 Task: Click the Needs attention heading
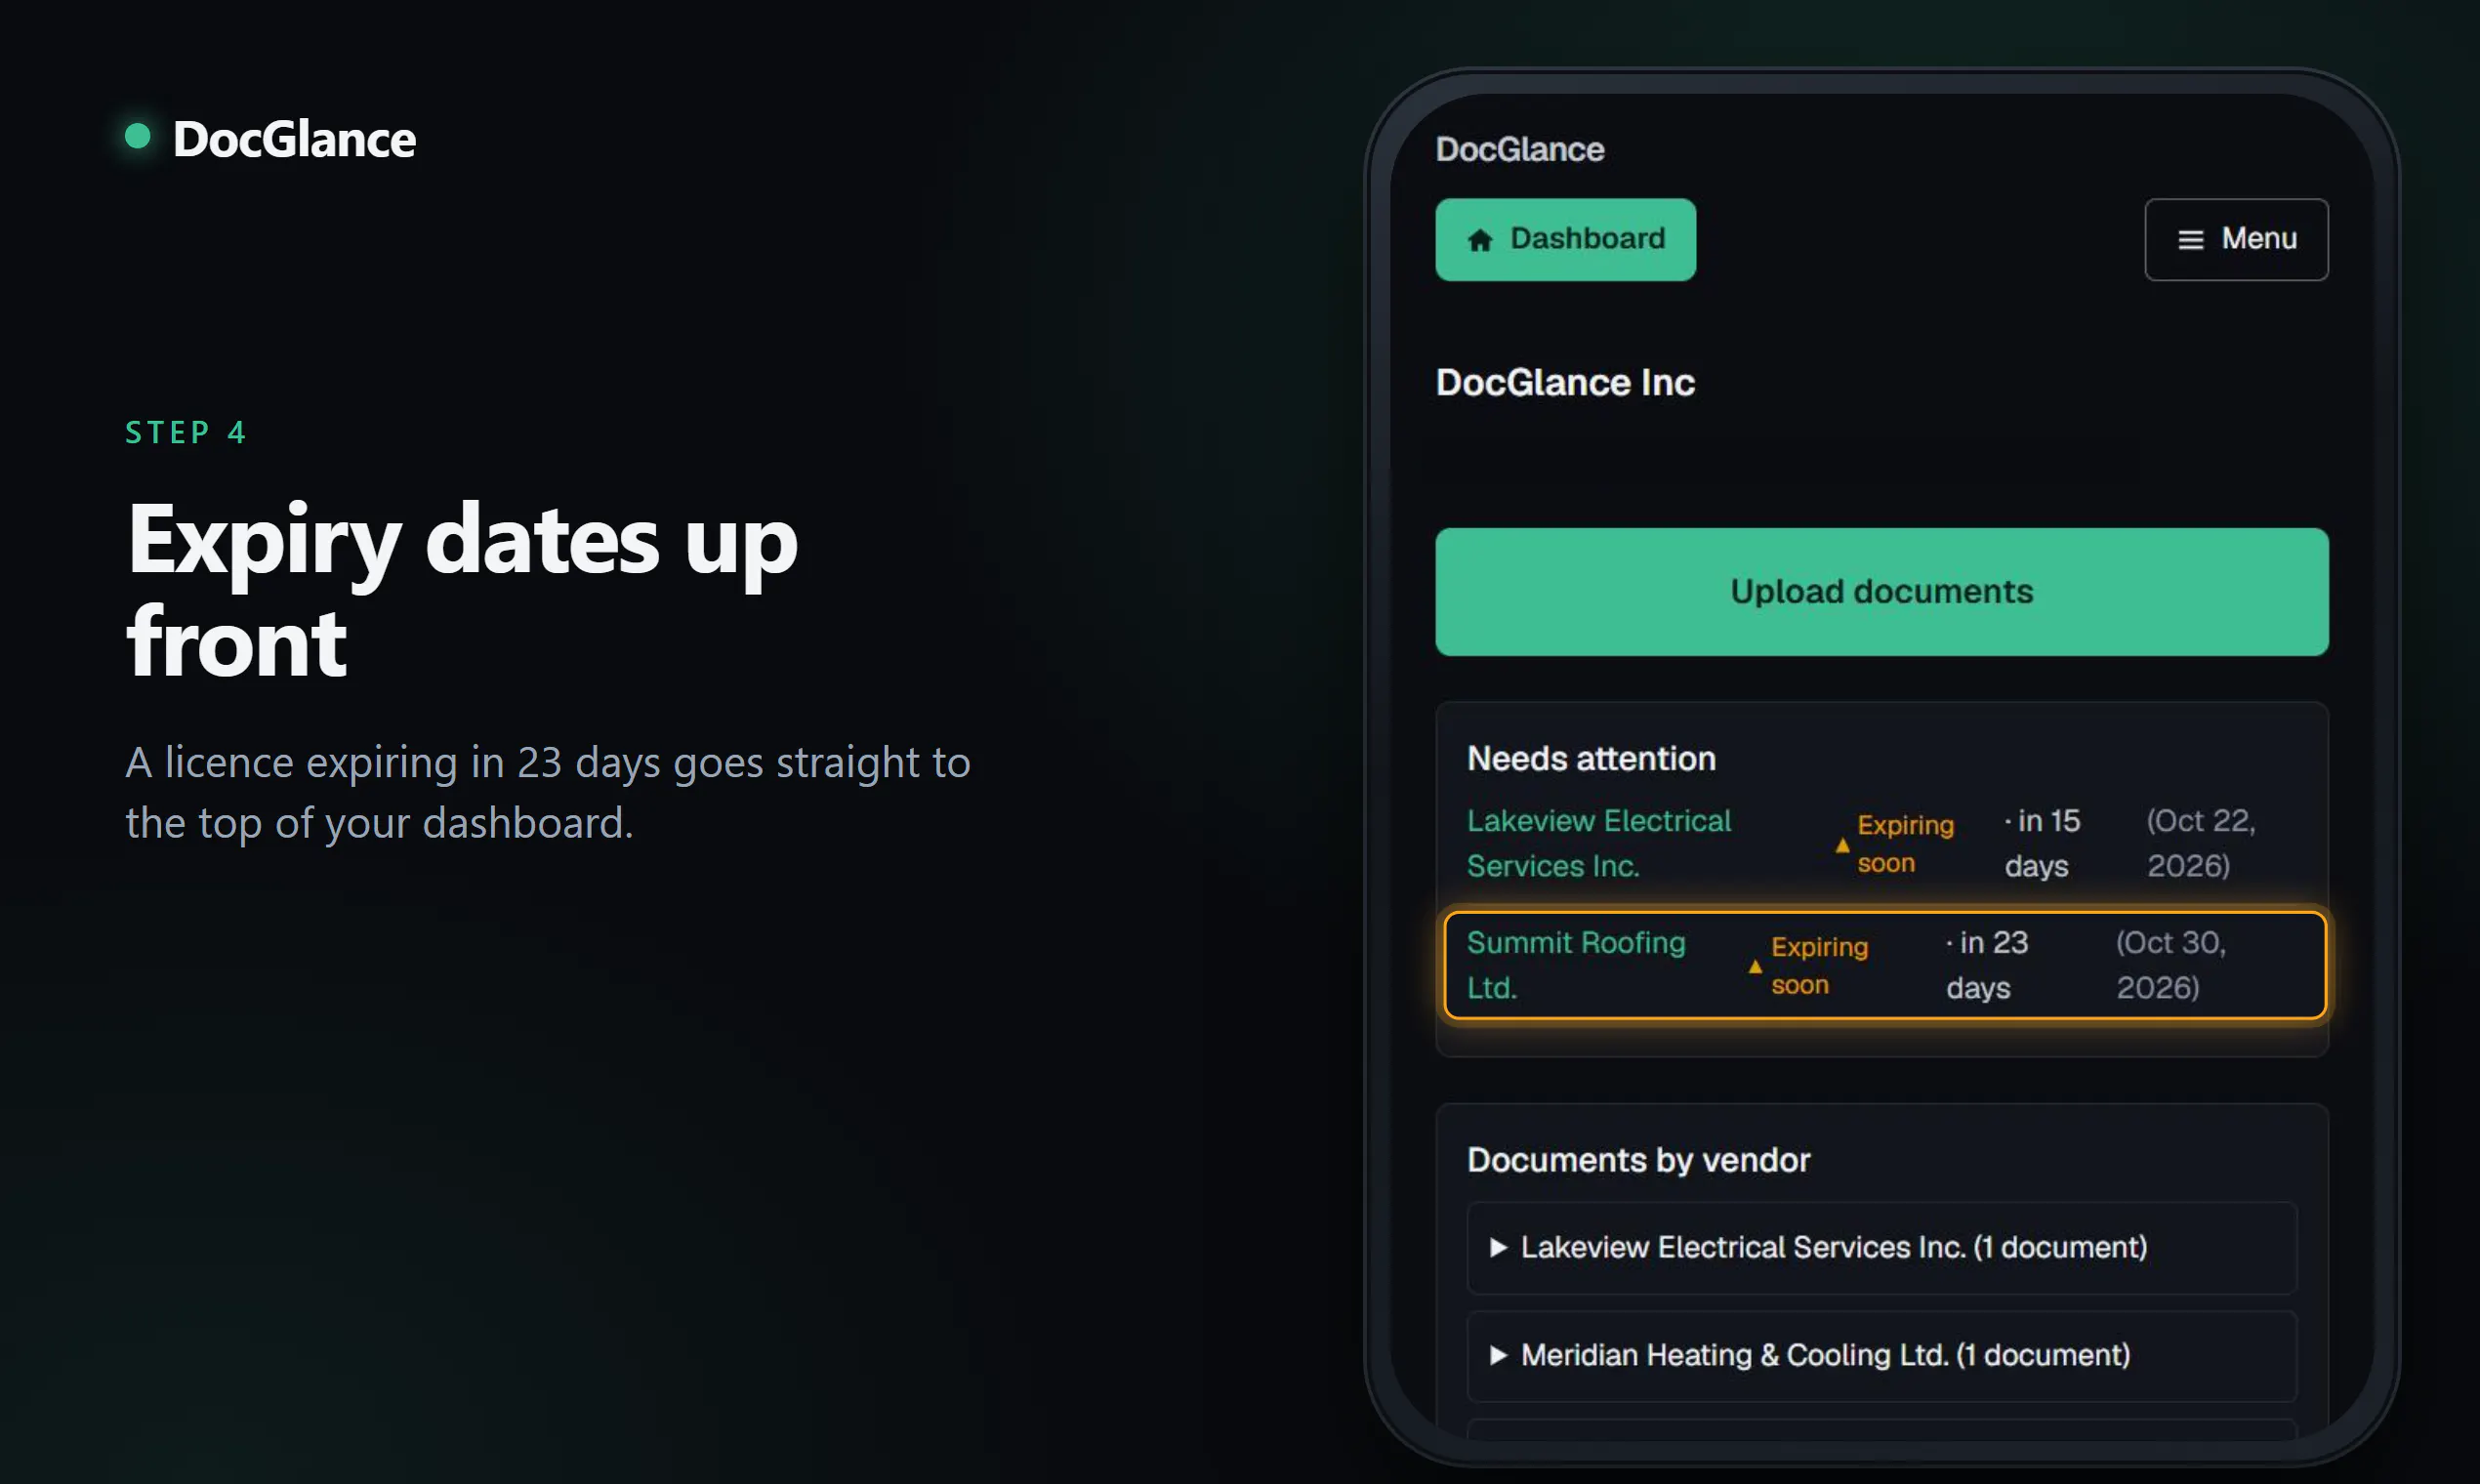click(1591, 759)
